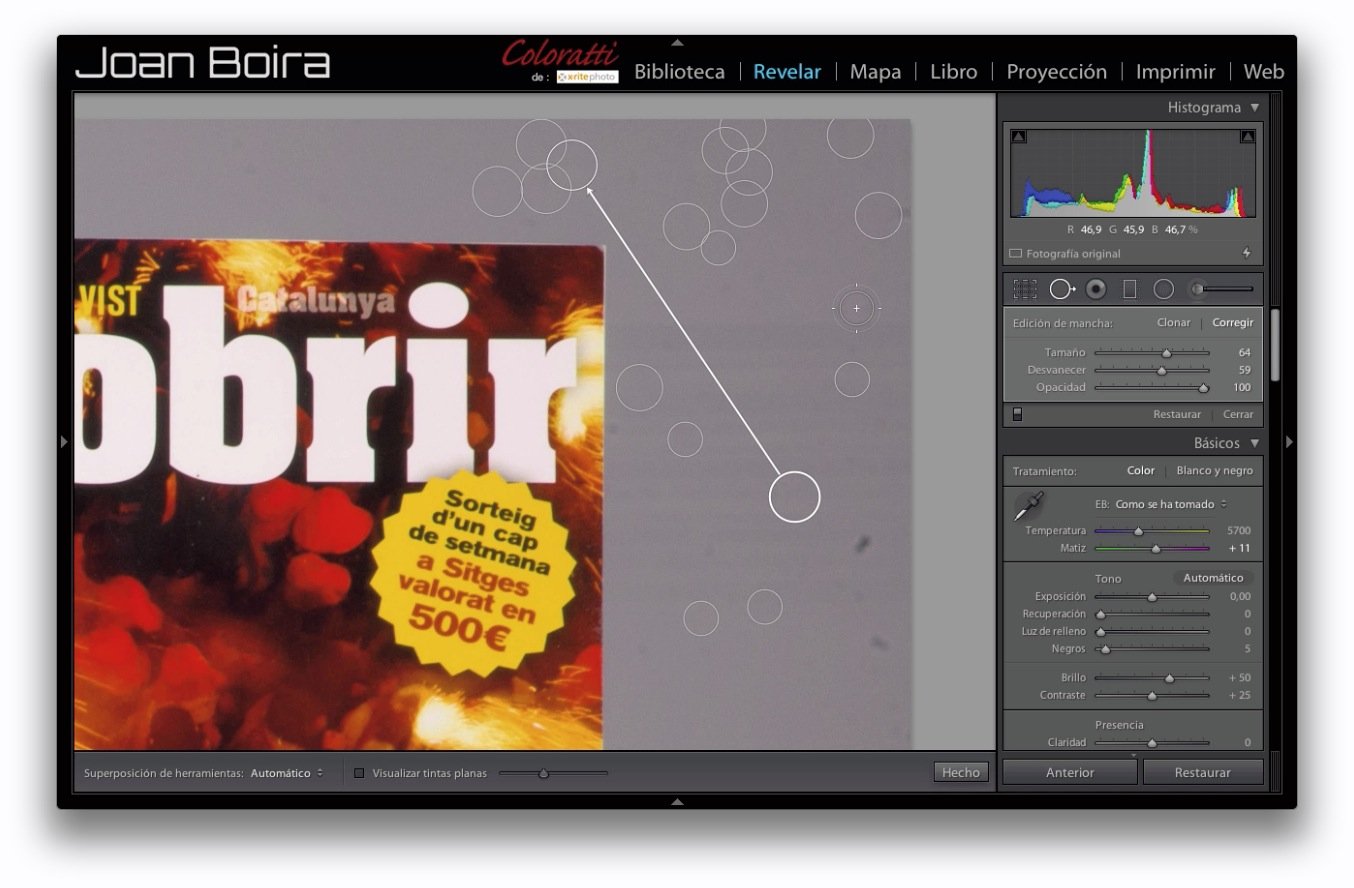The height and width of the screenshot is (888, 1354).
Task: Toggle the shadow clipping indicator in histogram
Action: click(1018, 137)
